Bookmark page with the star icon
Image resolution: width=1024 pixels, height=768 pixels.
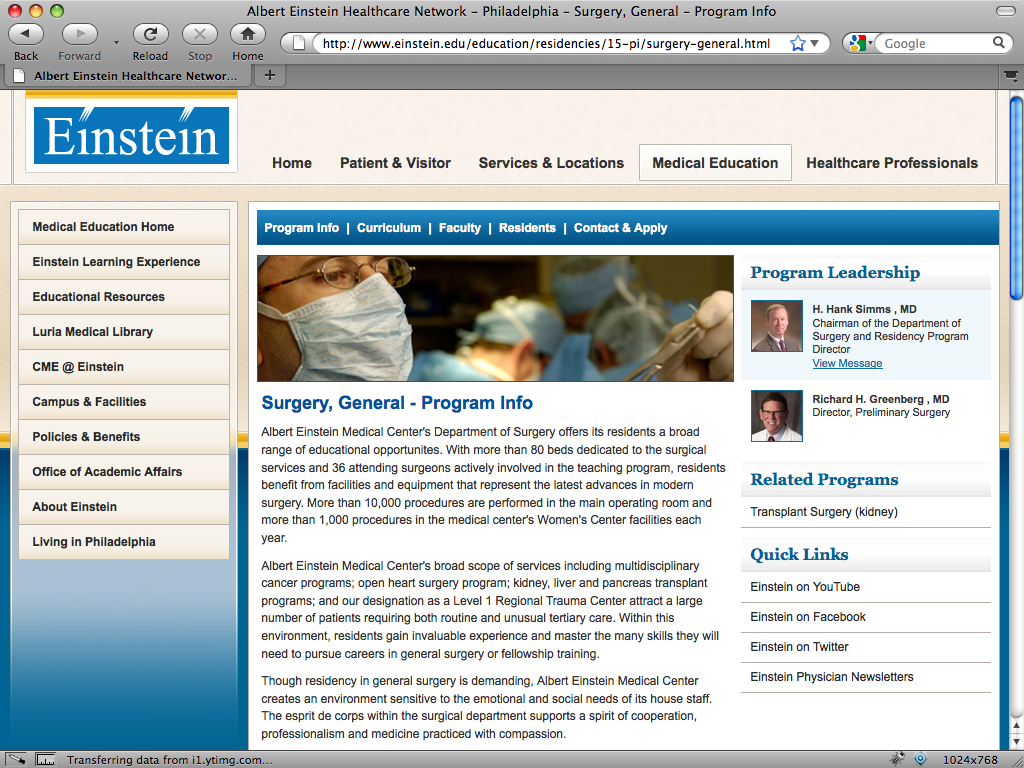click(x=797, y=44)
